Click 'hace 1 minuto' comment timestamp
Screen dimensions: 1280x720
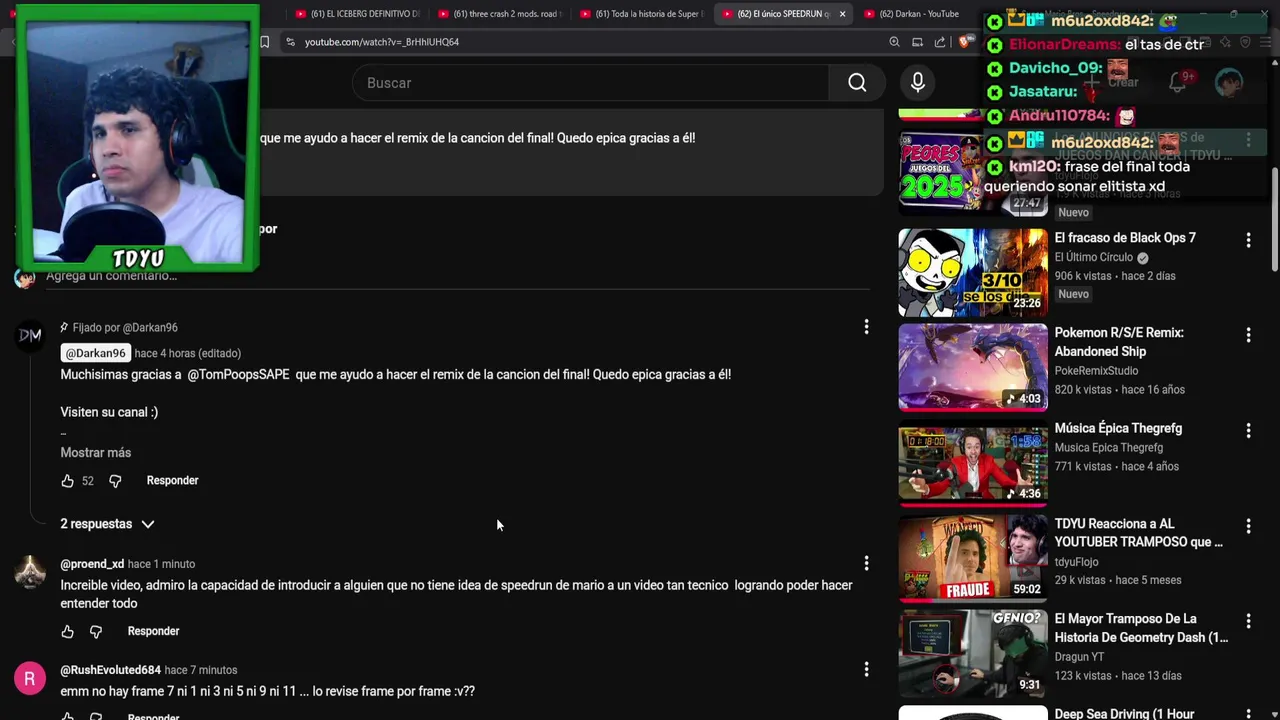coord(161,564)
